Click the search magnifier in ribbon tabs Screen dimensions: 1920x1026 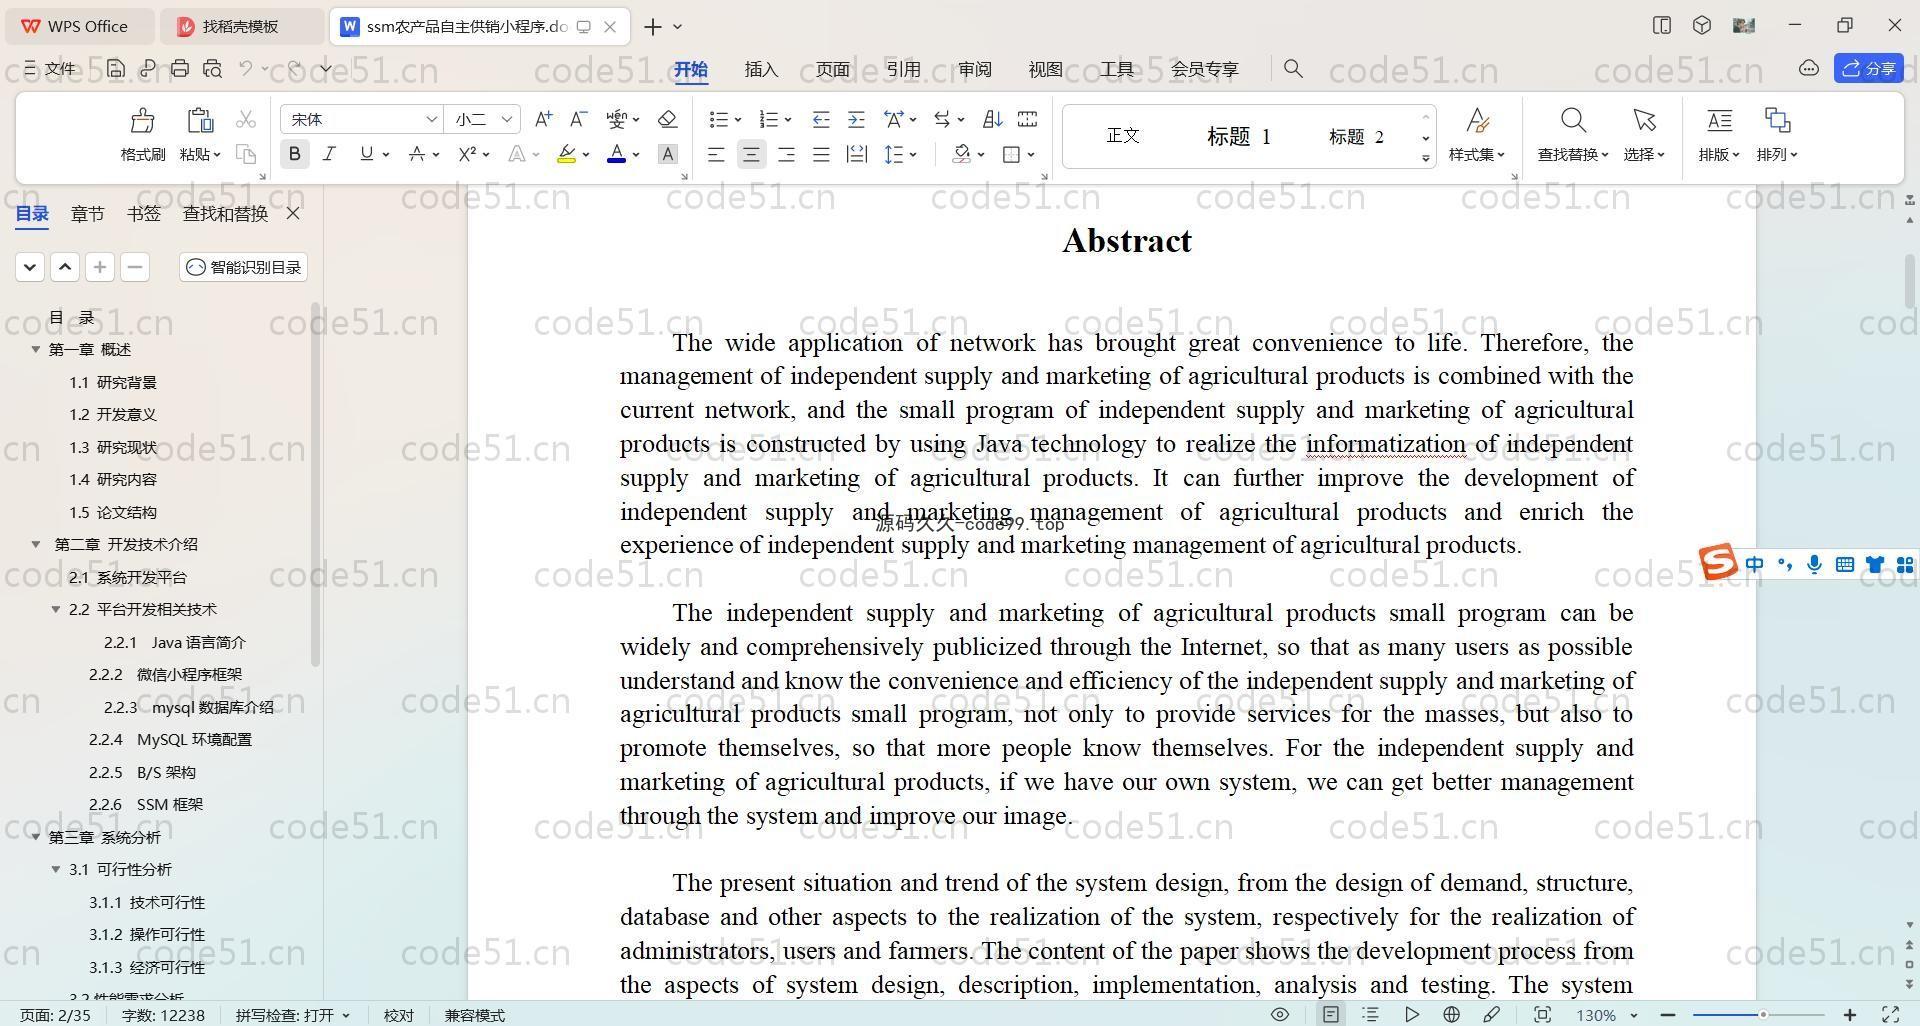click(1293, 68)
